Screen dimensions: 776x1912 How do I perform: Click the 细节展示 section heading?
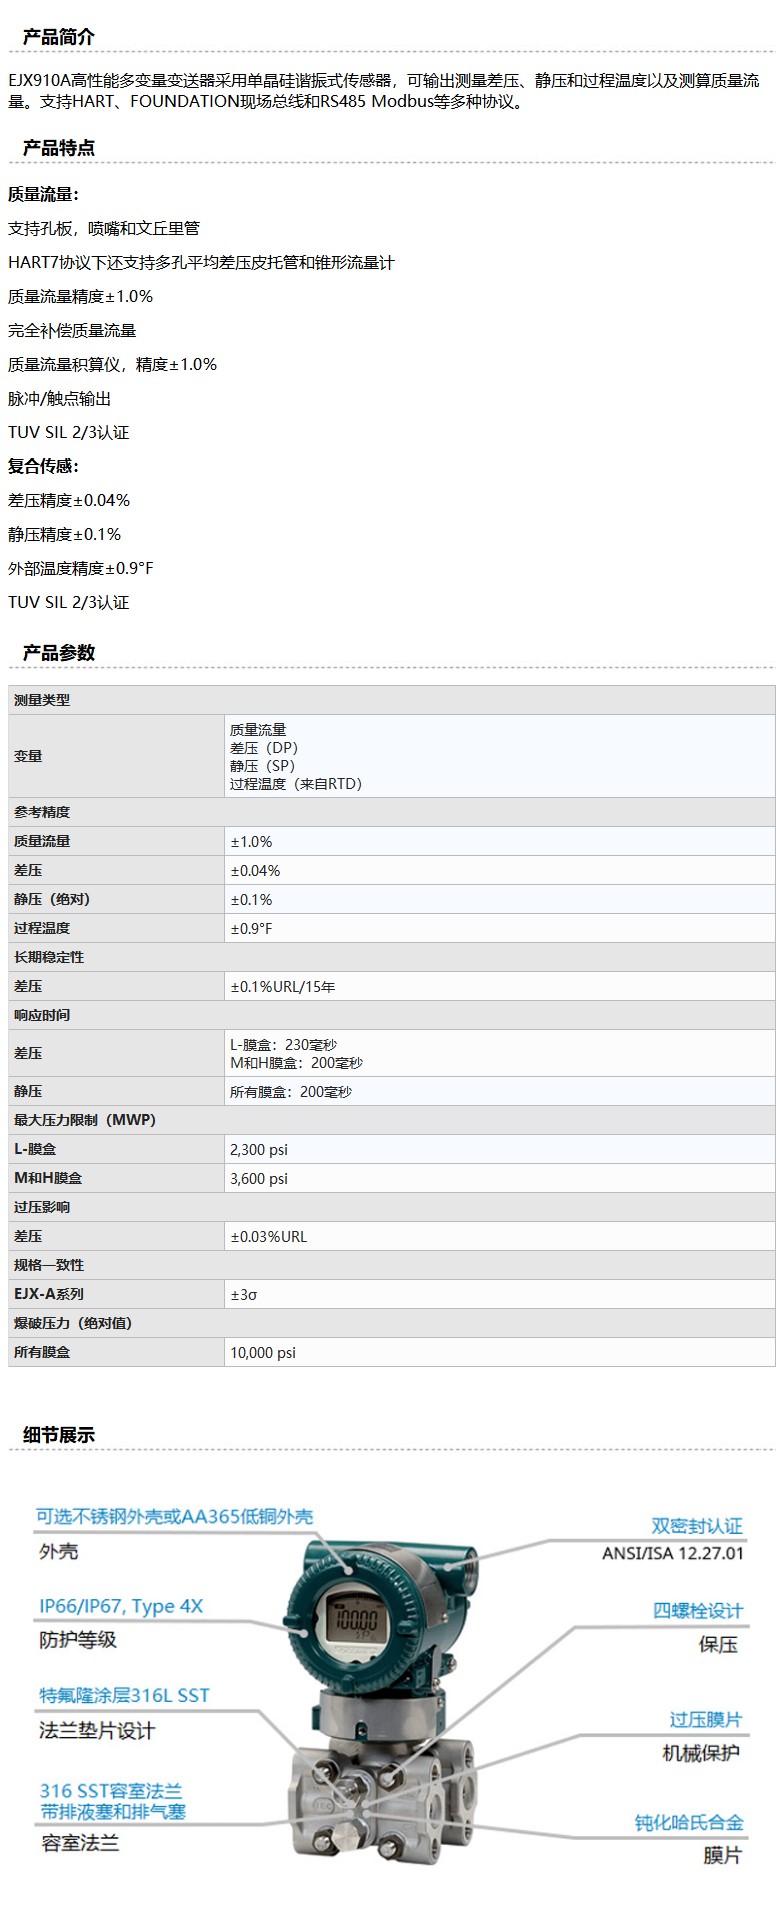pyautogui.click(x=59, y=1435)
